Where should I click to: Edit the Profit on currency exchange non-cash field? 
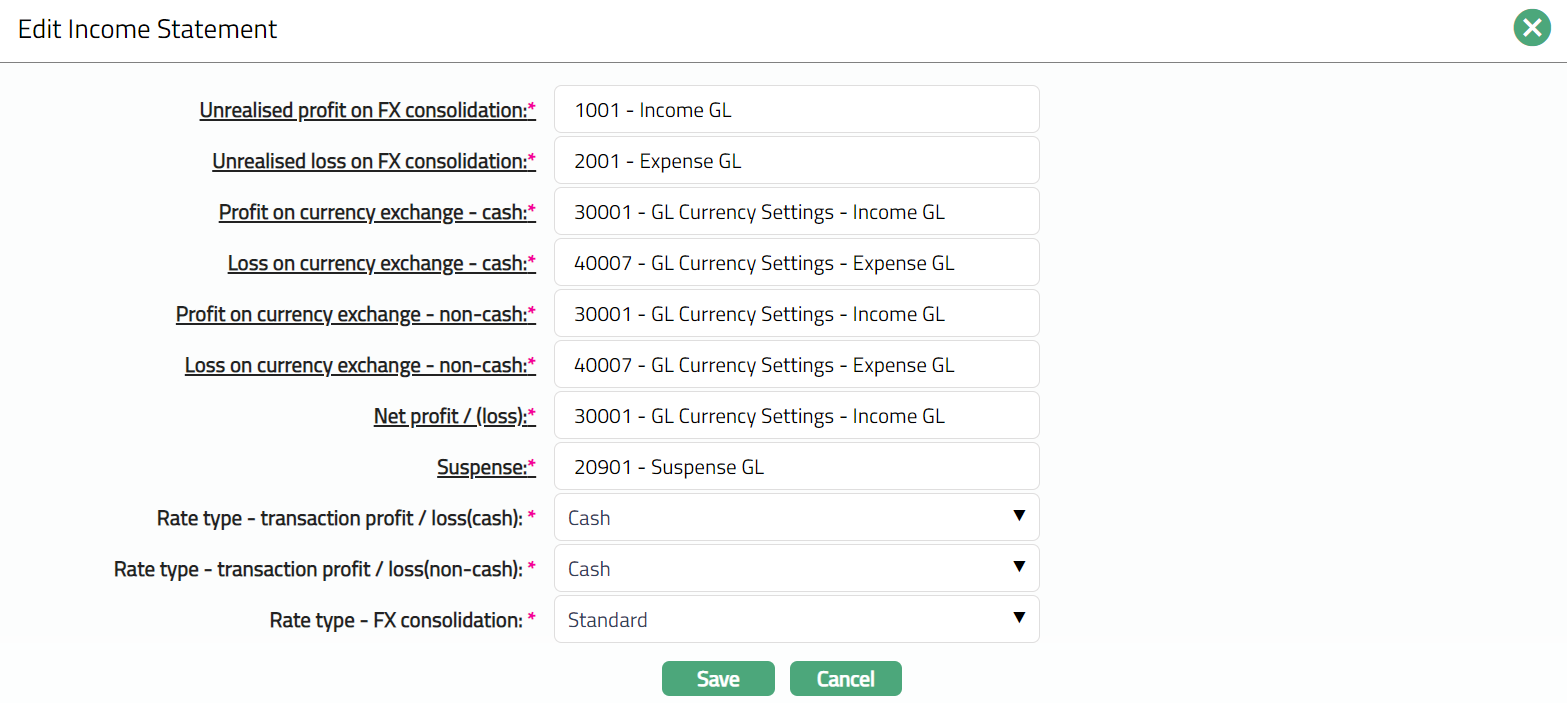pyautogui.click(x=796, y=313)
